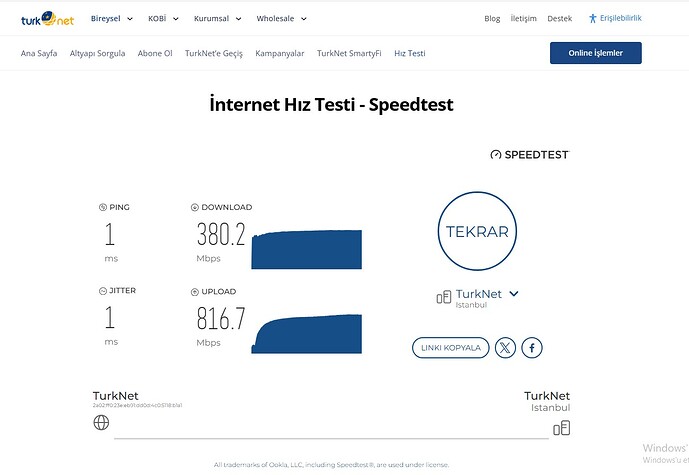The height and width of the screenshot is (475, 689).
Task: Click the download value 380.2
Action: coord(221,234)
